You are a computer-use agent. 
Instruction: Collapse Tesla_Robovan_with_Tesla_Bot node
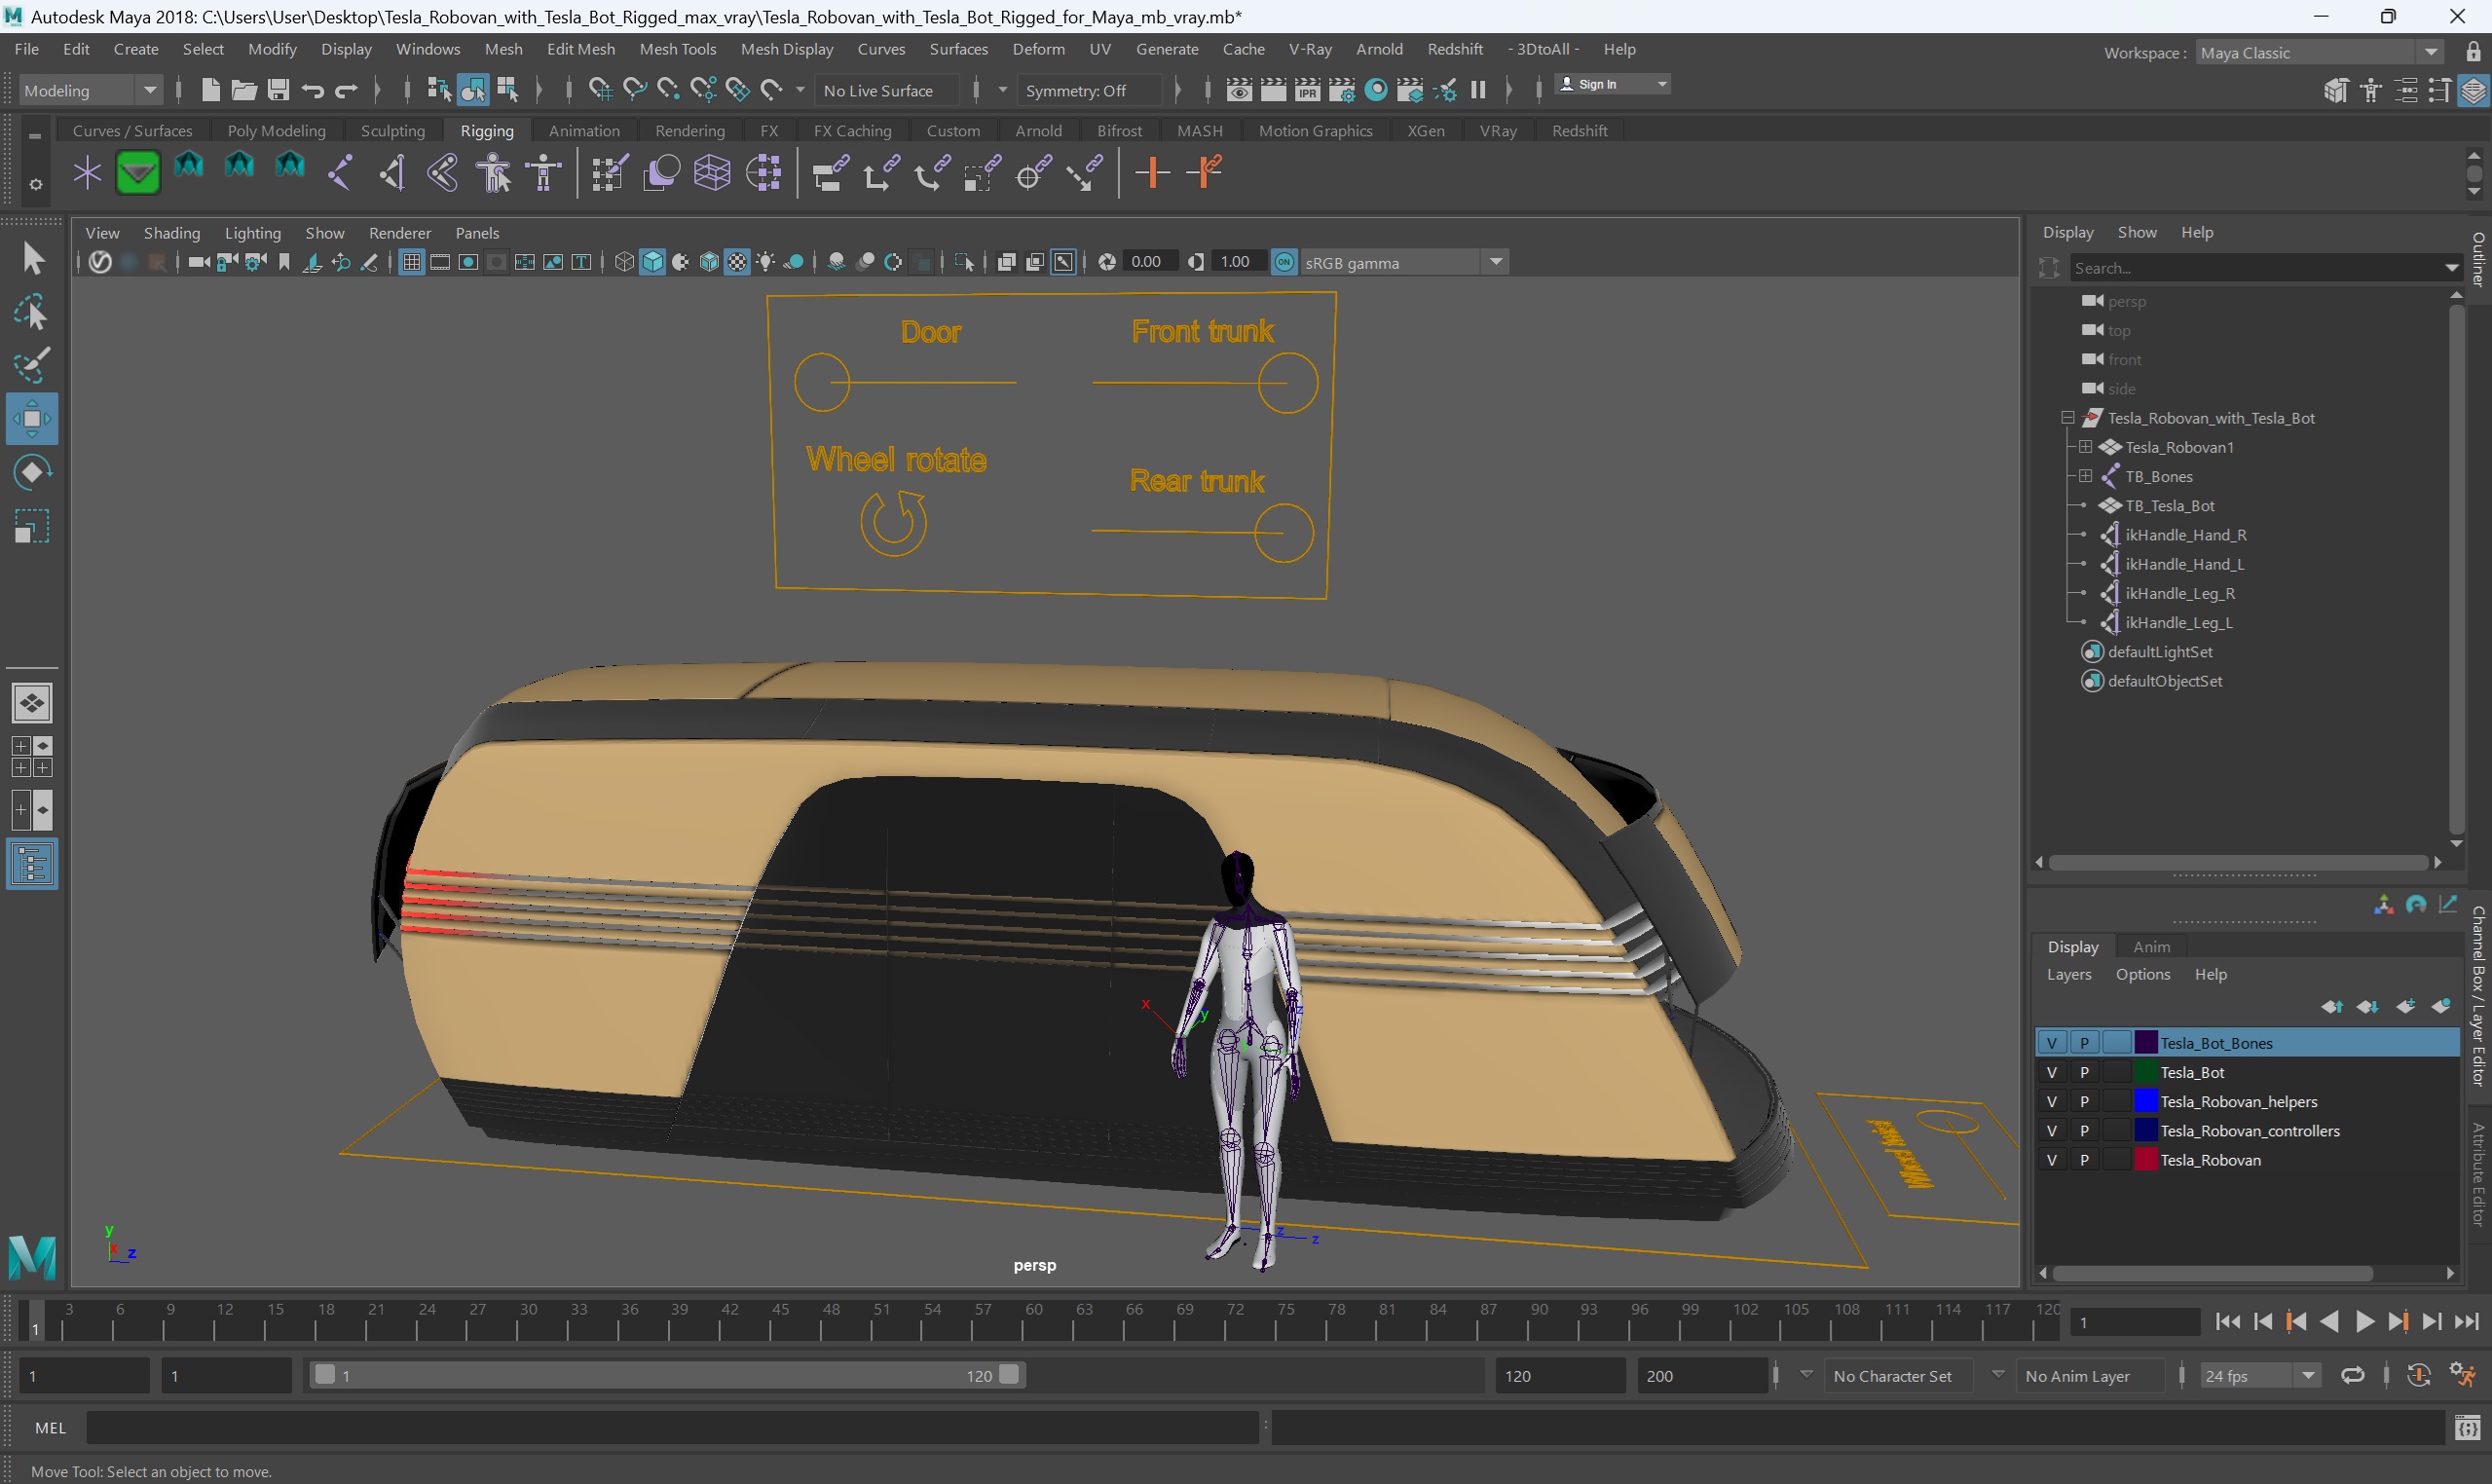2067,418
